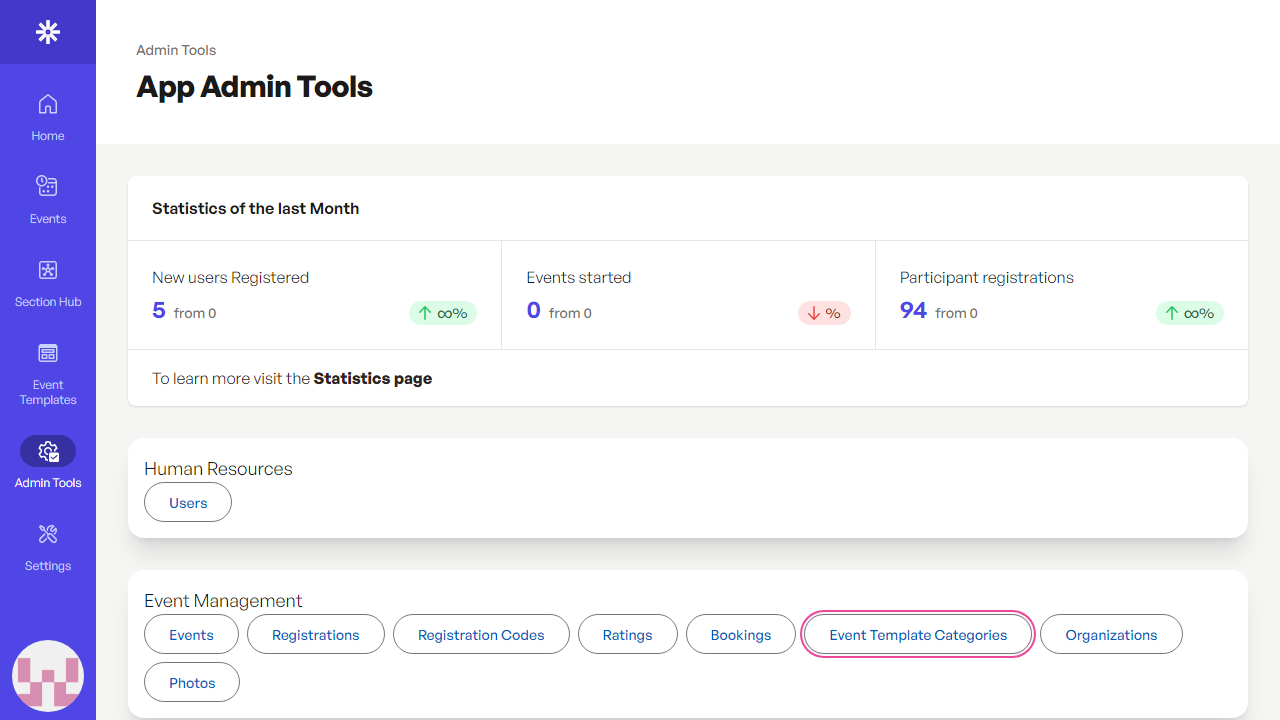Image resolution: width=1280 pixels, height=720 pixels.
Task: Open the Home sidebar icon
Action: (48, 105)
